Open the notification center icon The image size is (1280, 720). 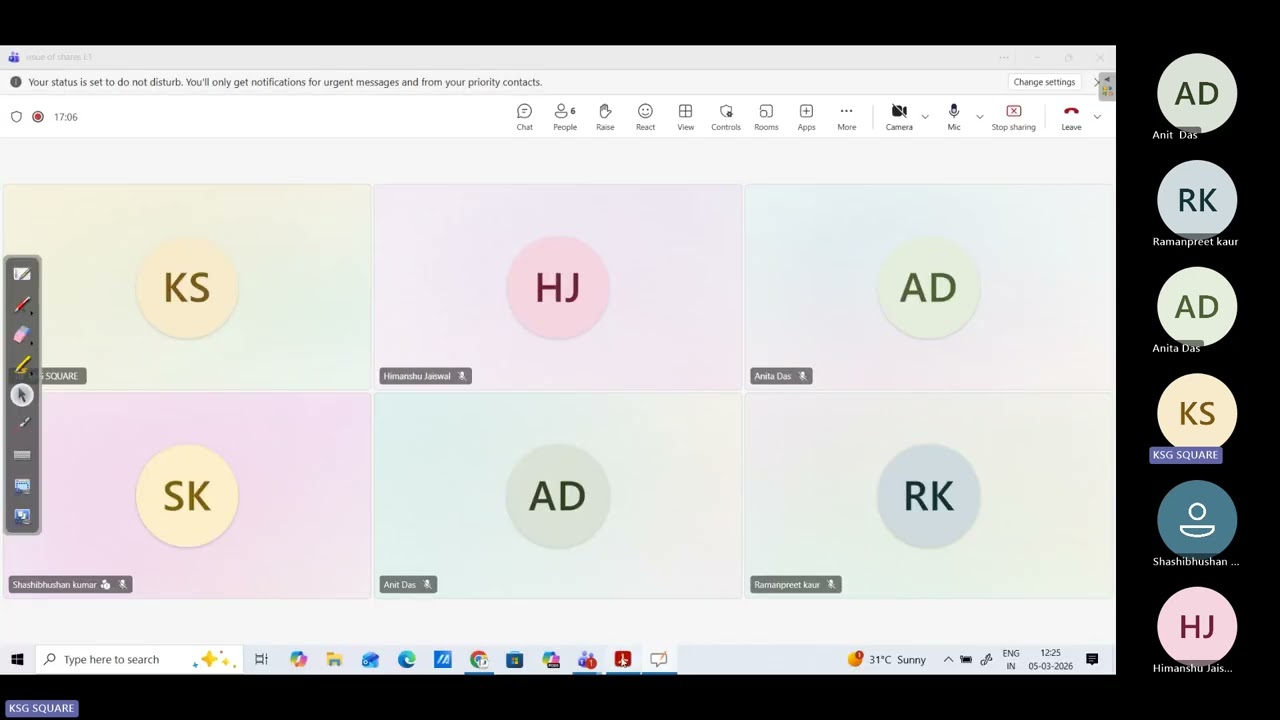(1092, 659)
